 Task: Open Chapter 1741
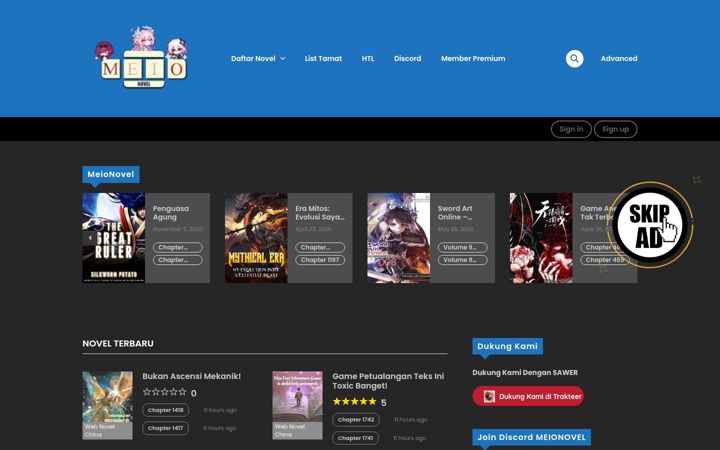pos(355,438)
